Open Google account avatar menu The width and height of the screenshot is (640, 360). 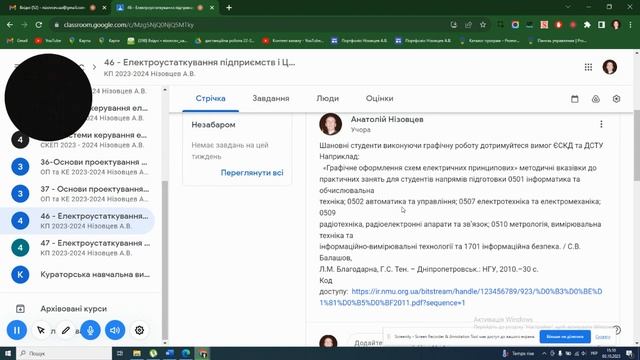[x=610, y=67]
